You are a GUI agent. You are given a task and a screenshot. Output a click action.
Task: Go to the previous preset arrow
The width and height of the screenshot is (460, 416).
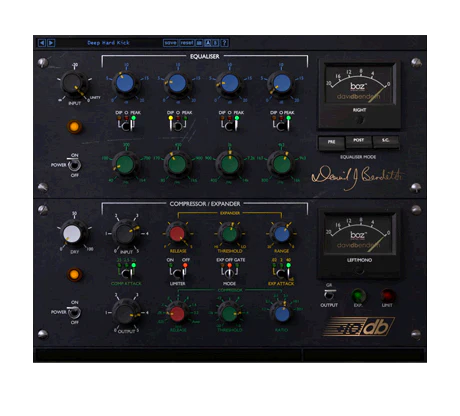tap(42, 43)
